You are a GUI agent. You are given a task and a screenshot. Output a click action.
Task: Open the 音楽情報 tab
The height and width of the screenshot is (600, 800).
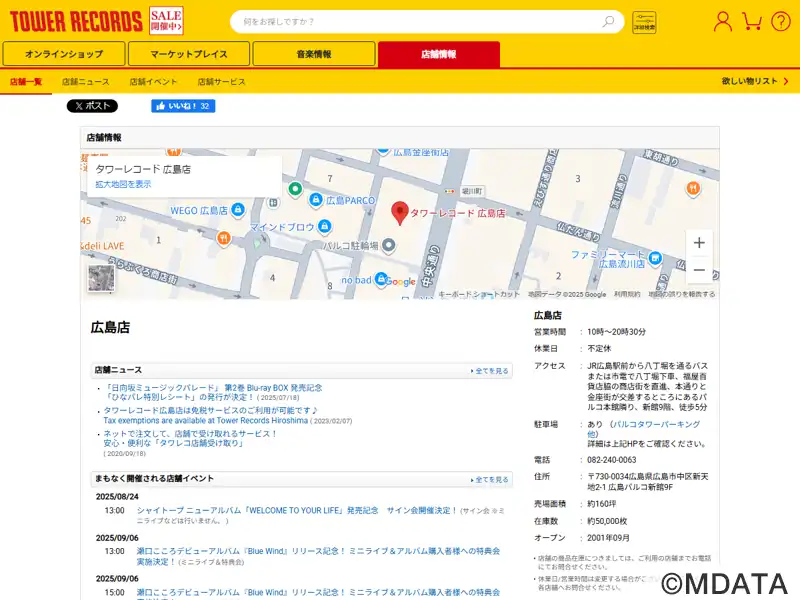click(x=314, y=54)
